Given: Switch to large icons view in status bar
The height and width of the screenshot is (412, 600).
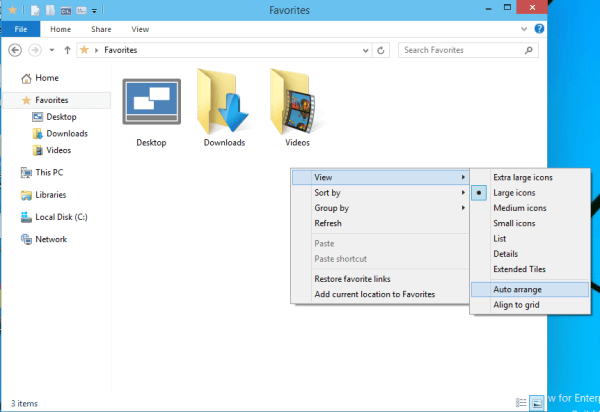Looking at the screenshot, I should point(537,402).
